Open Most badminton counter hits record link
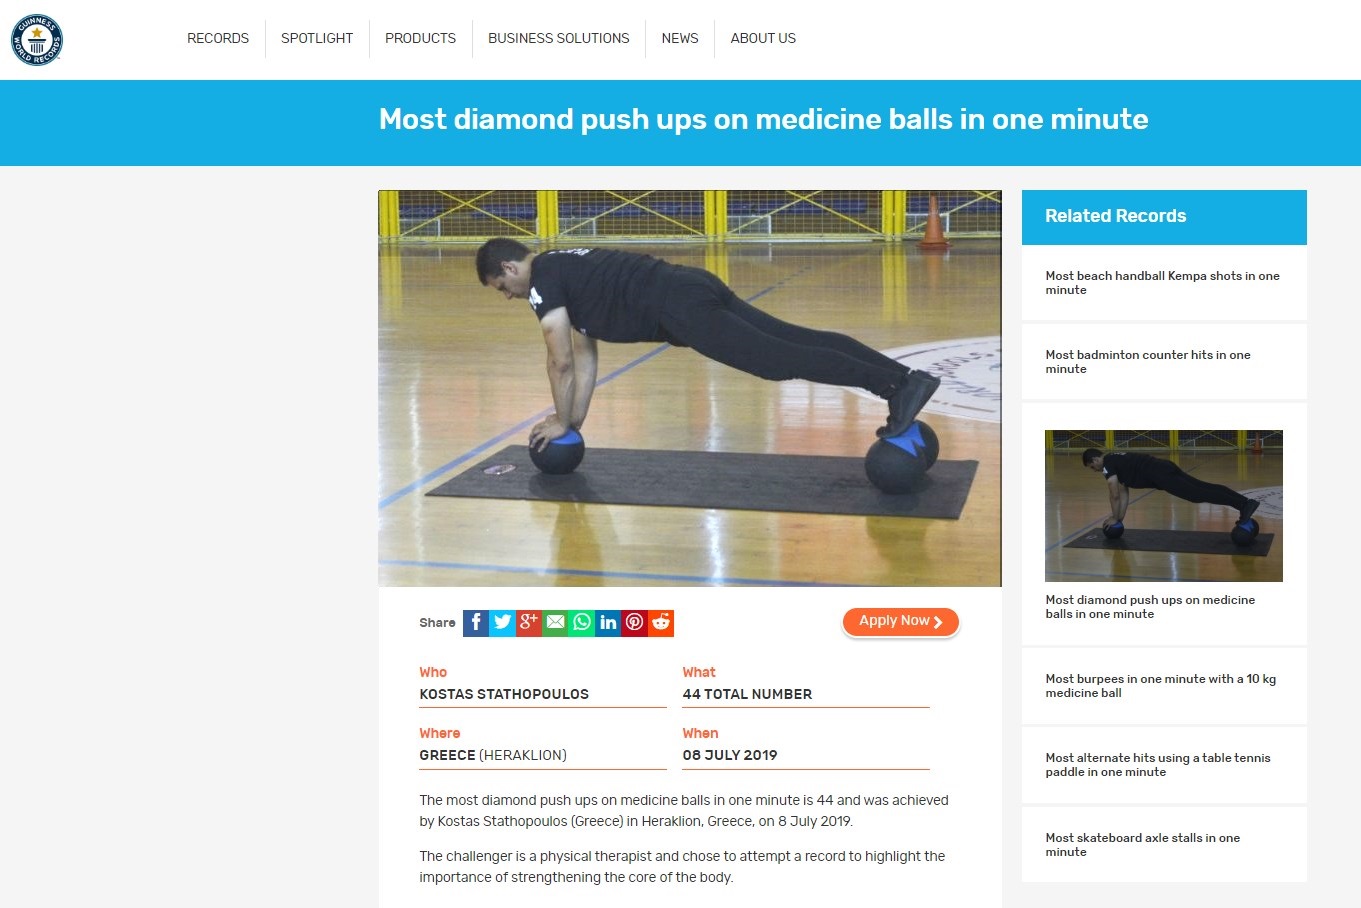The height and width of the screenshot is (908, 1361). [1148, 362]
